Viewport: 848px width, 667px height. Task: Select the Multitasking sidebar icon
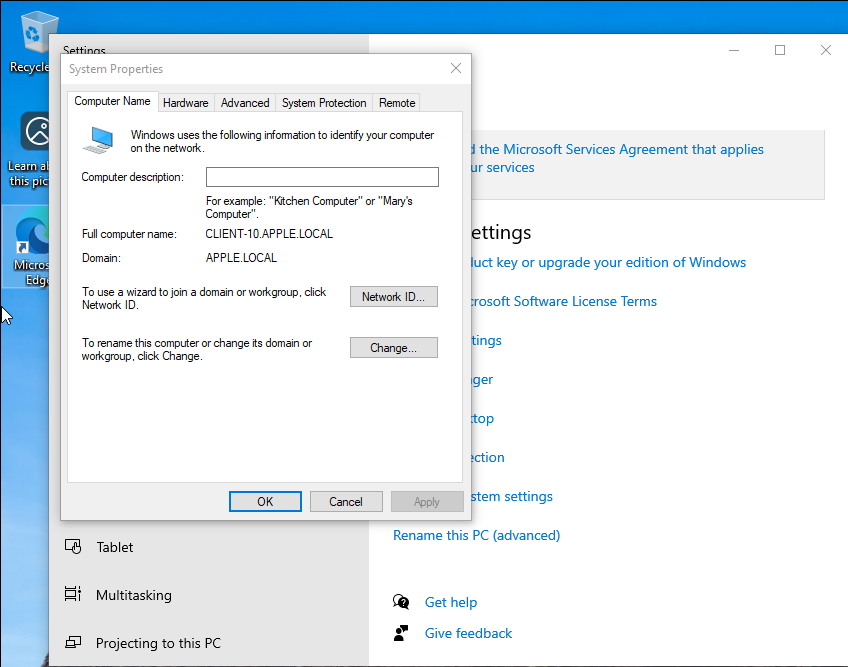73,594
